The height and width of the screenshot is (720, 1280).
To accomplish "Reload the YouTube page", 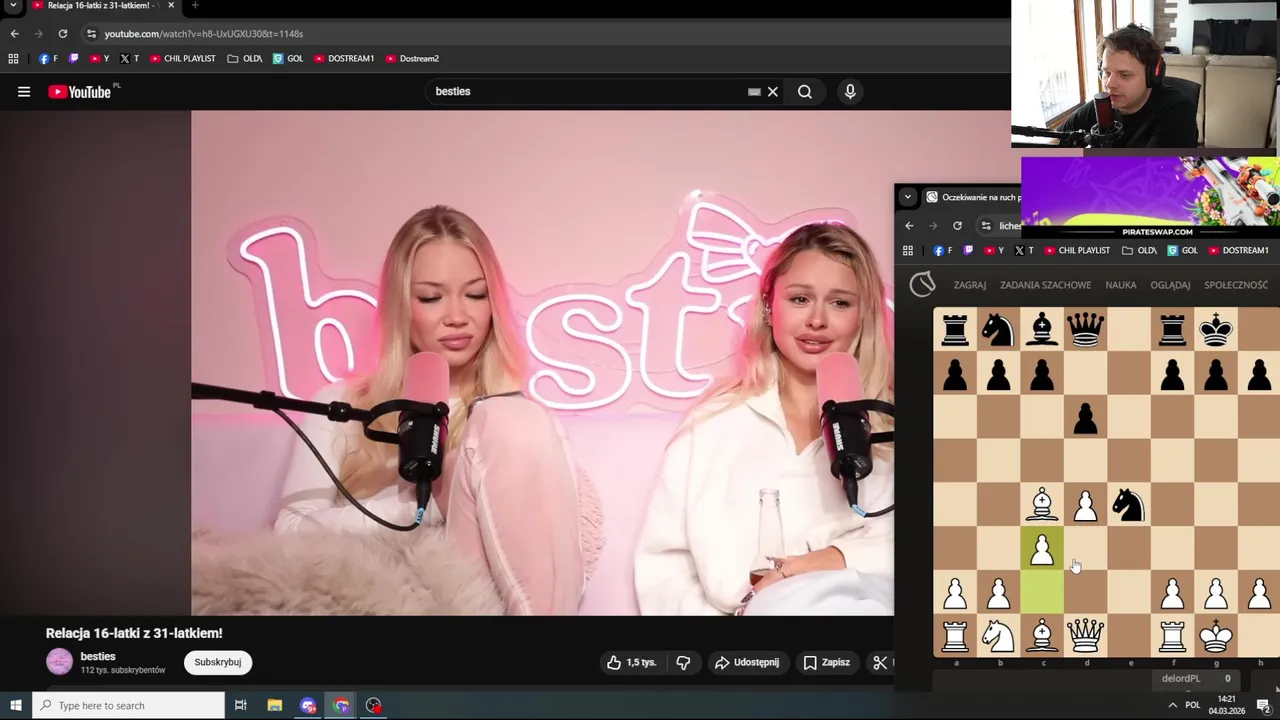I will click(62, 34).
